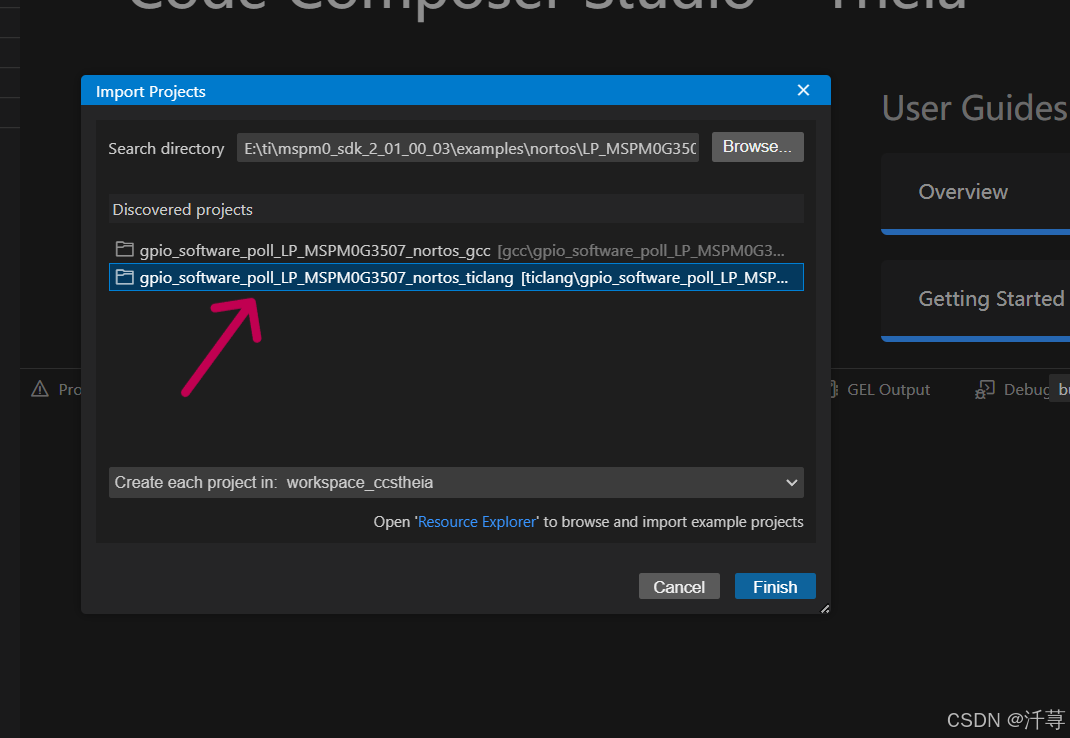
Task: Close the Import Projects dialog
Action: (x=803, y=90)
